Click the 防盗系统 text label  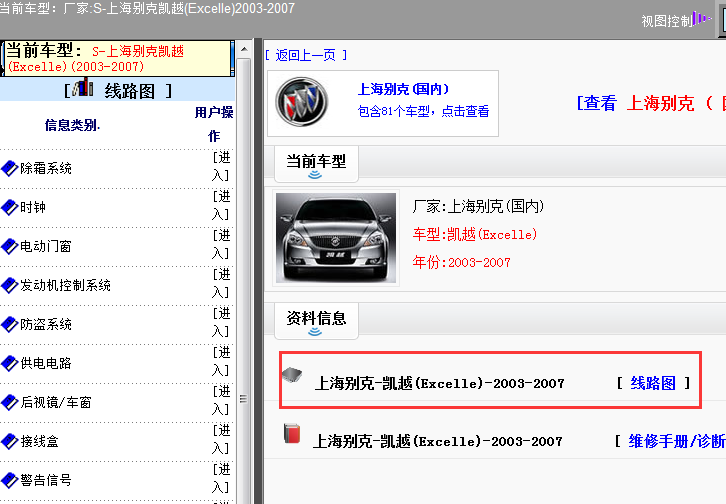(46, 324)
